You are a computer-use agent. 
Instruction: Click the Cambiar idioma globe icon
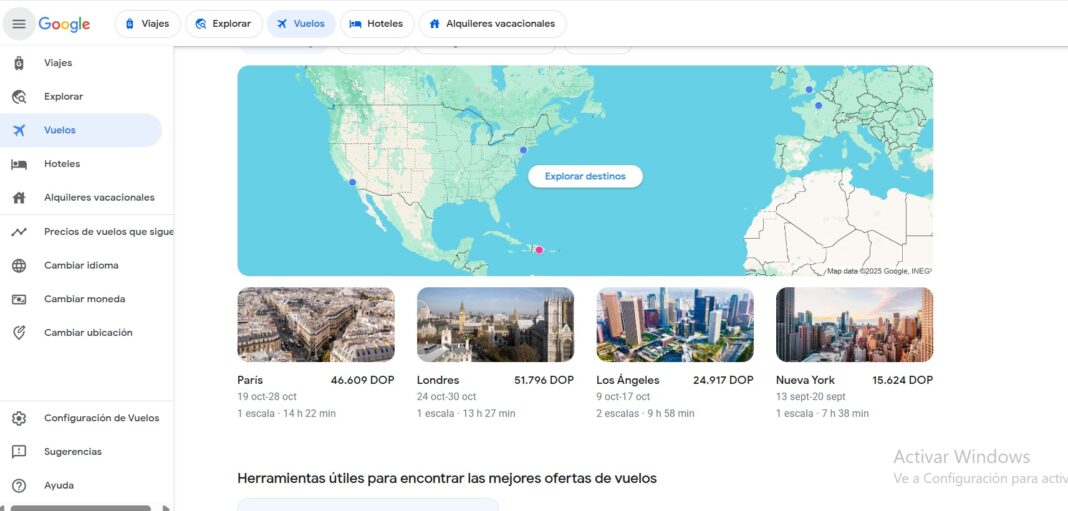pos(19,266)
